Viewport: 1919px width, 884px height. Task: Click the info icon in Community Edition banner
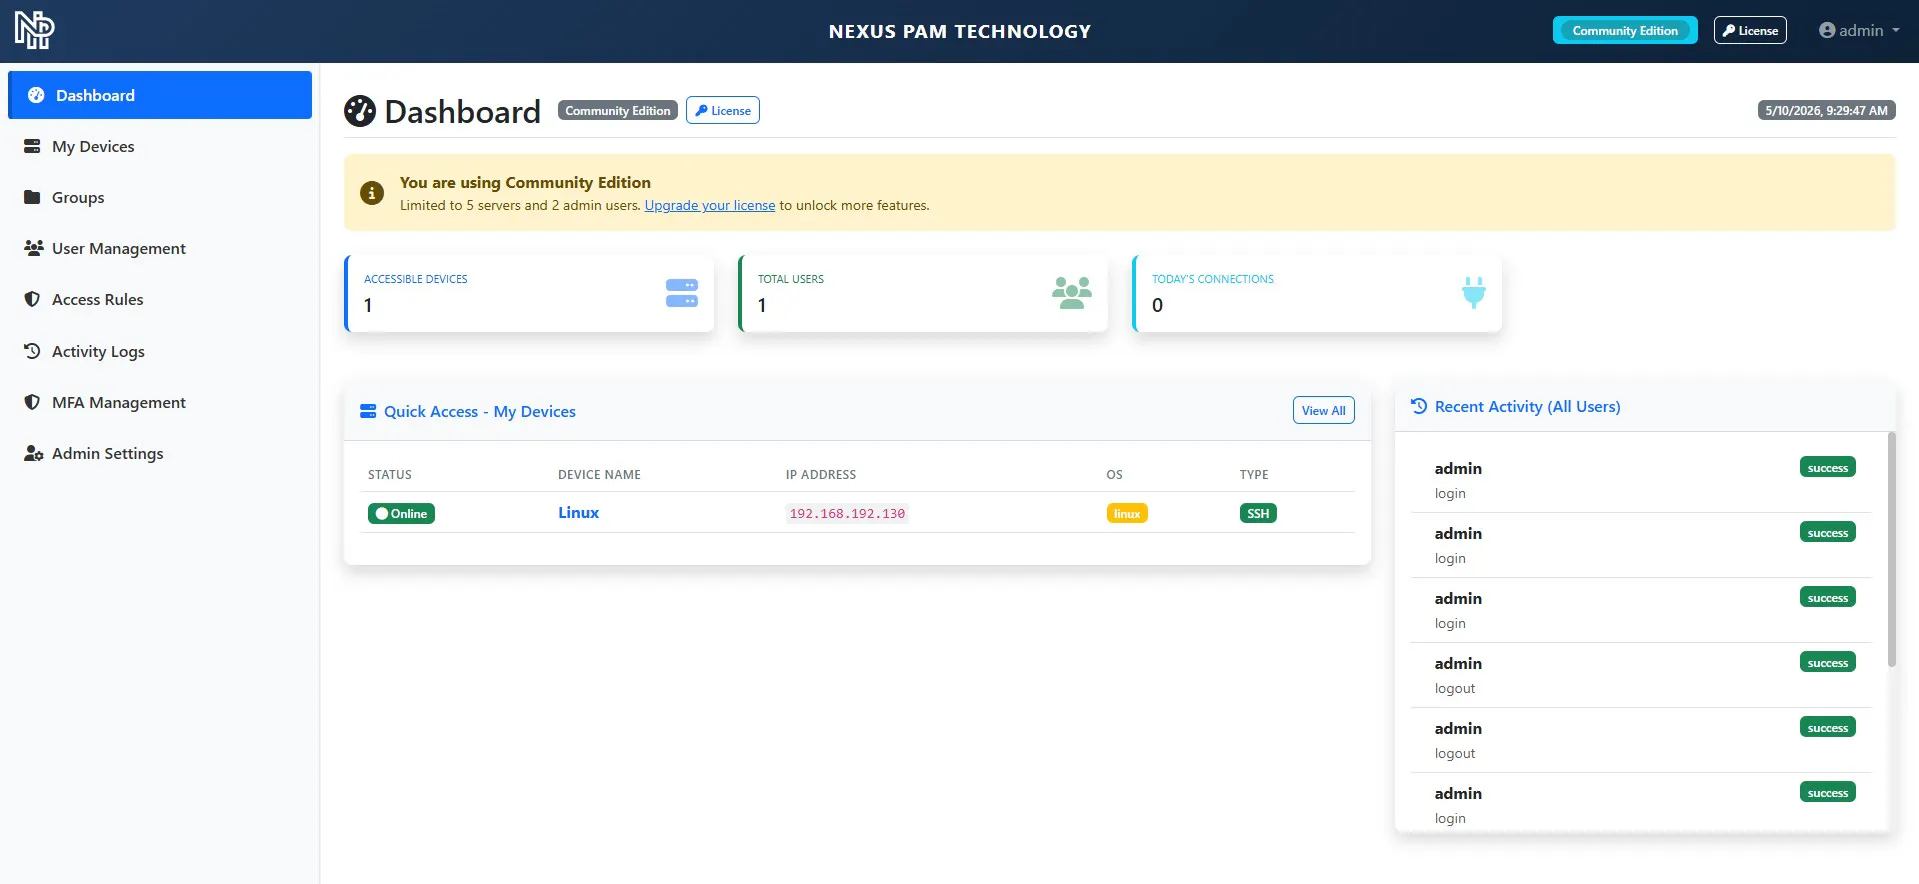(372, 193)
